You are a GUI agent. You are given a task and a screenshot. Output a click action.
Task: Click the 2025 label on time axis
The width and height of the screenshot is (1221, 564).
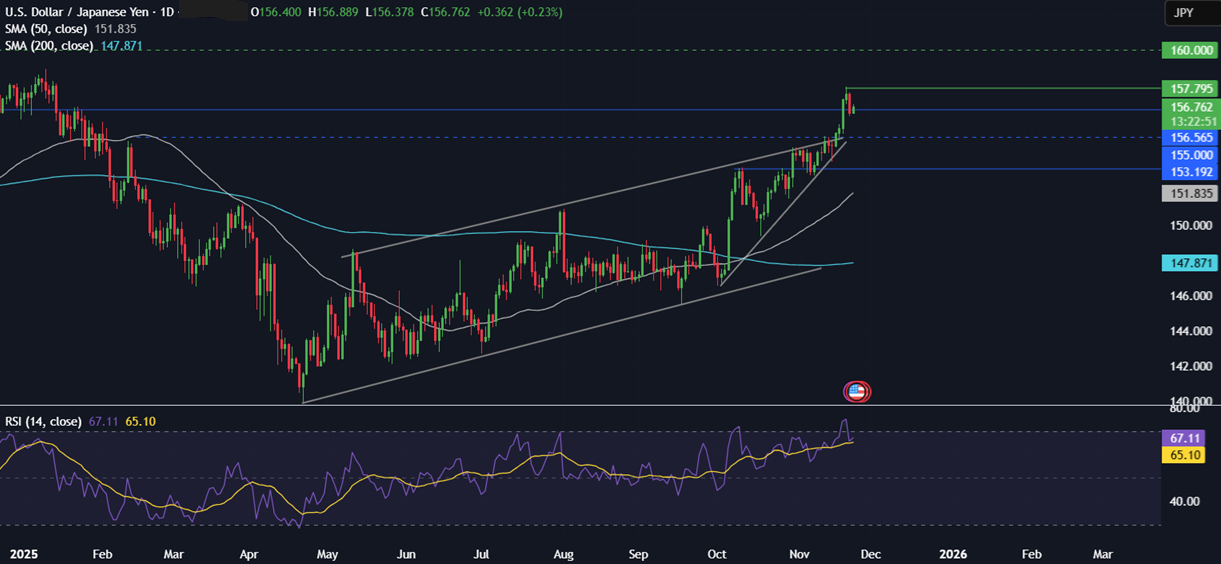(22, 554)
